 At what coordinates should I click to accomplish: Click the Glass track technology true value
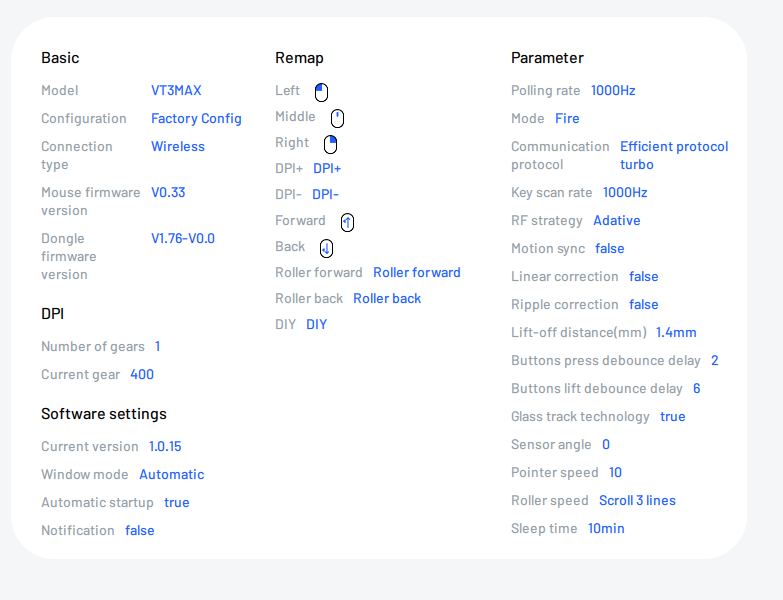tap(673, 416)
